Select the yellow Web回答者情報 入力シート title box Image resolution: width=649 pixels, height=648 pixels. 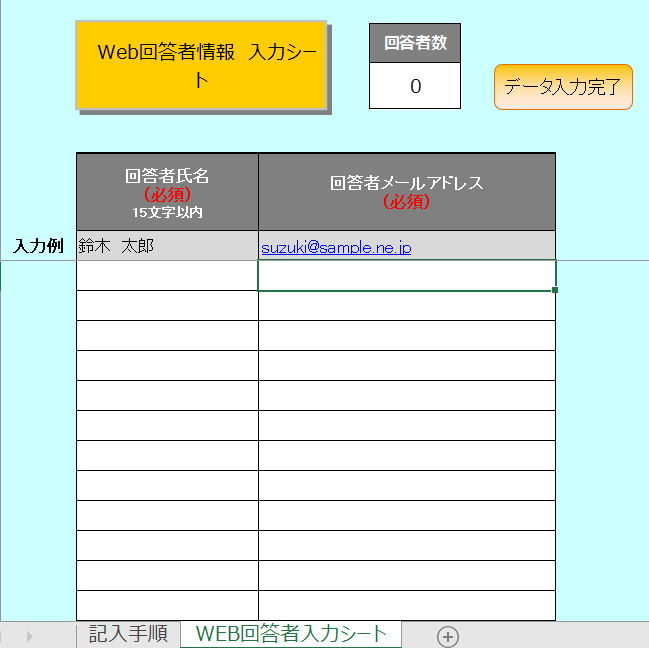pyautogui.click(x=202, y=65)
